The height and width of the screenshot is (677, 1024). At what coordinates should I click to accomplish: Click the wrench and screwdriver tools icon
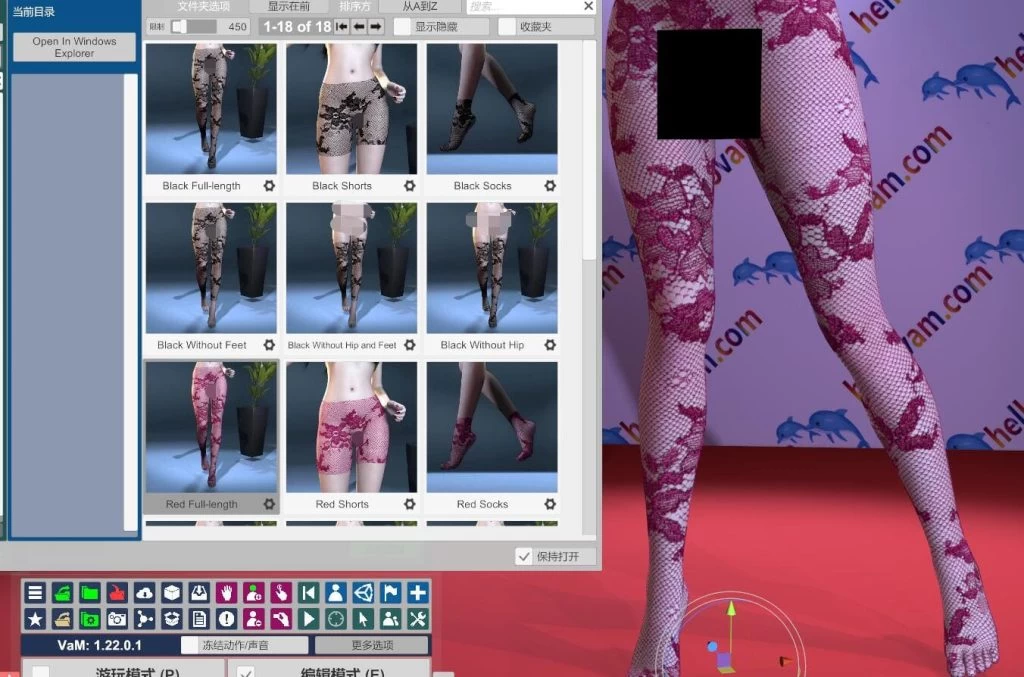coord(418,619)
